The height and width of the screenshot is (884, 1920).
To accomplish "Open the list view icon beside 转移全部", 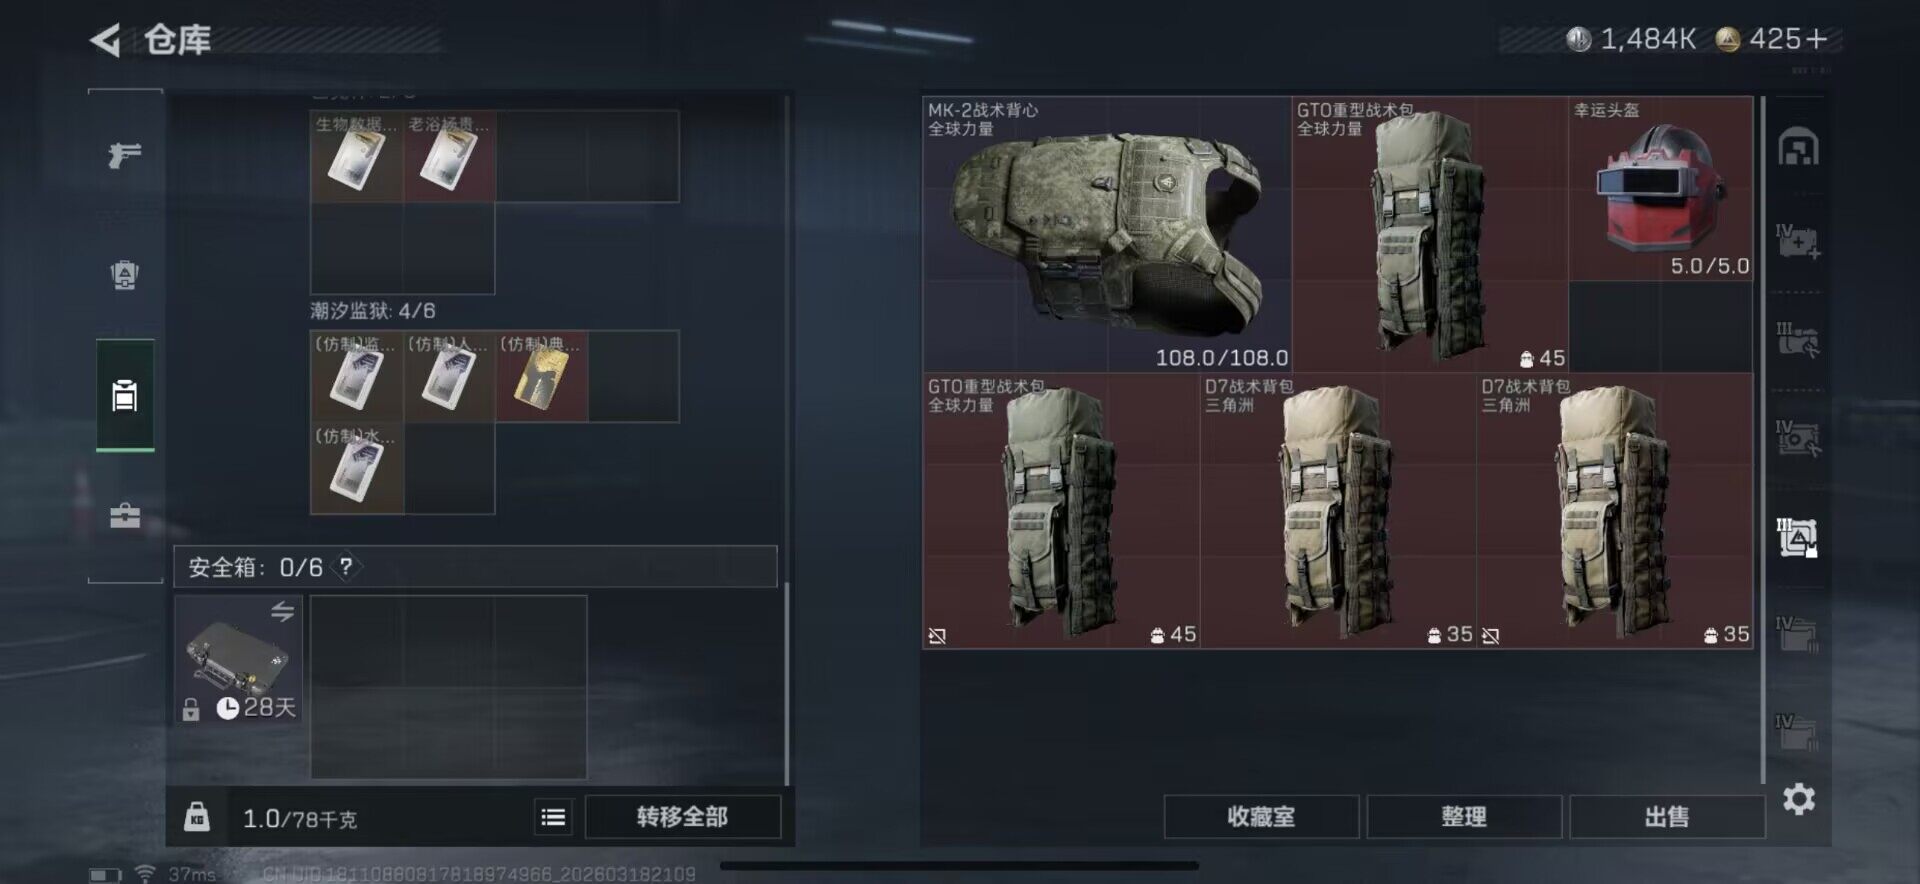I will [553, 817].
